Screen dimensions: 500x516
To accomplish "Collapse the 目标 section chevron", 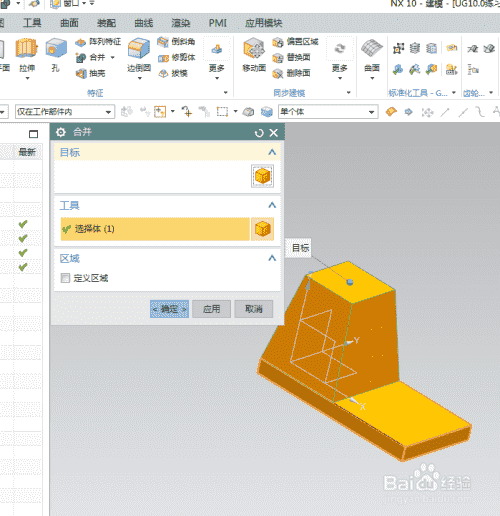I will (272, 152).
